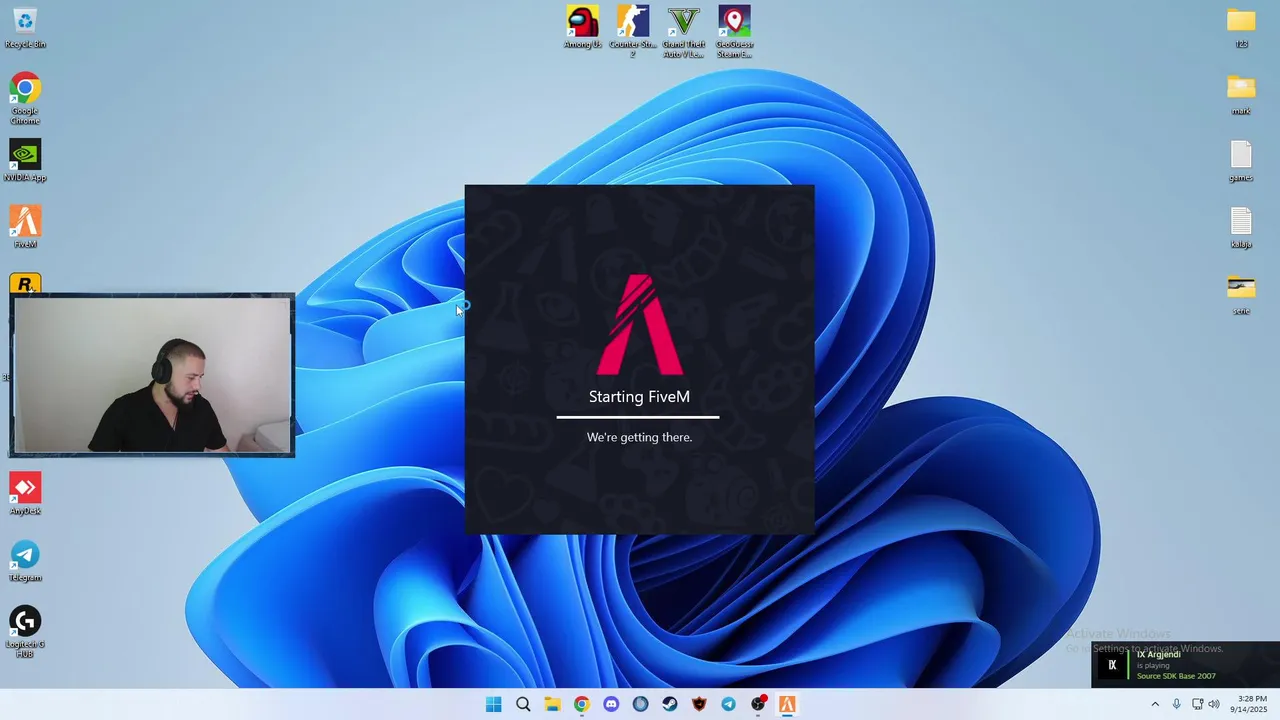The width and height of the screenshot is (1280, 720).
Task: Click the volume speaker tray icon
Action: click(x=1214, y=704)
